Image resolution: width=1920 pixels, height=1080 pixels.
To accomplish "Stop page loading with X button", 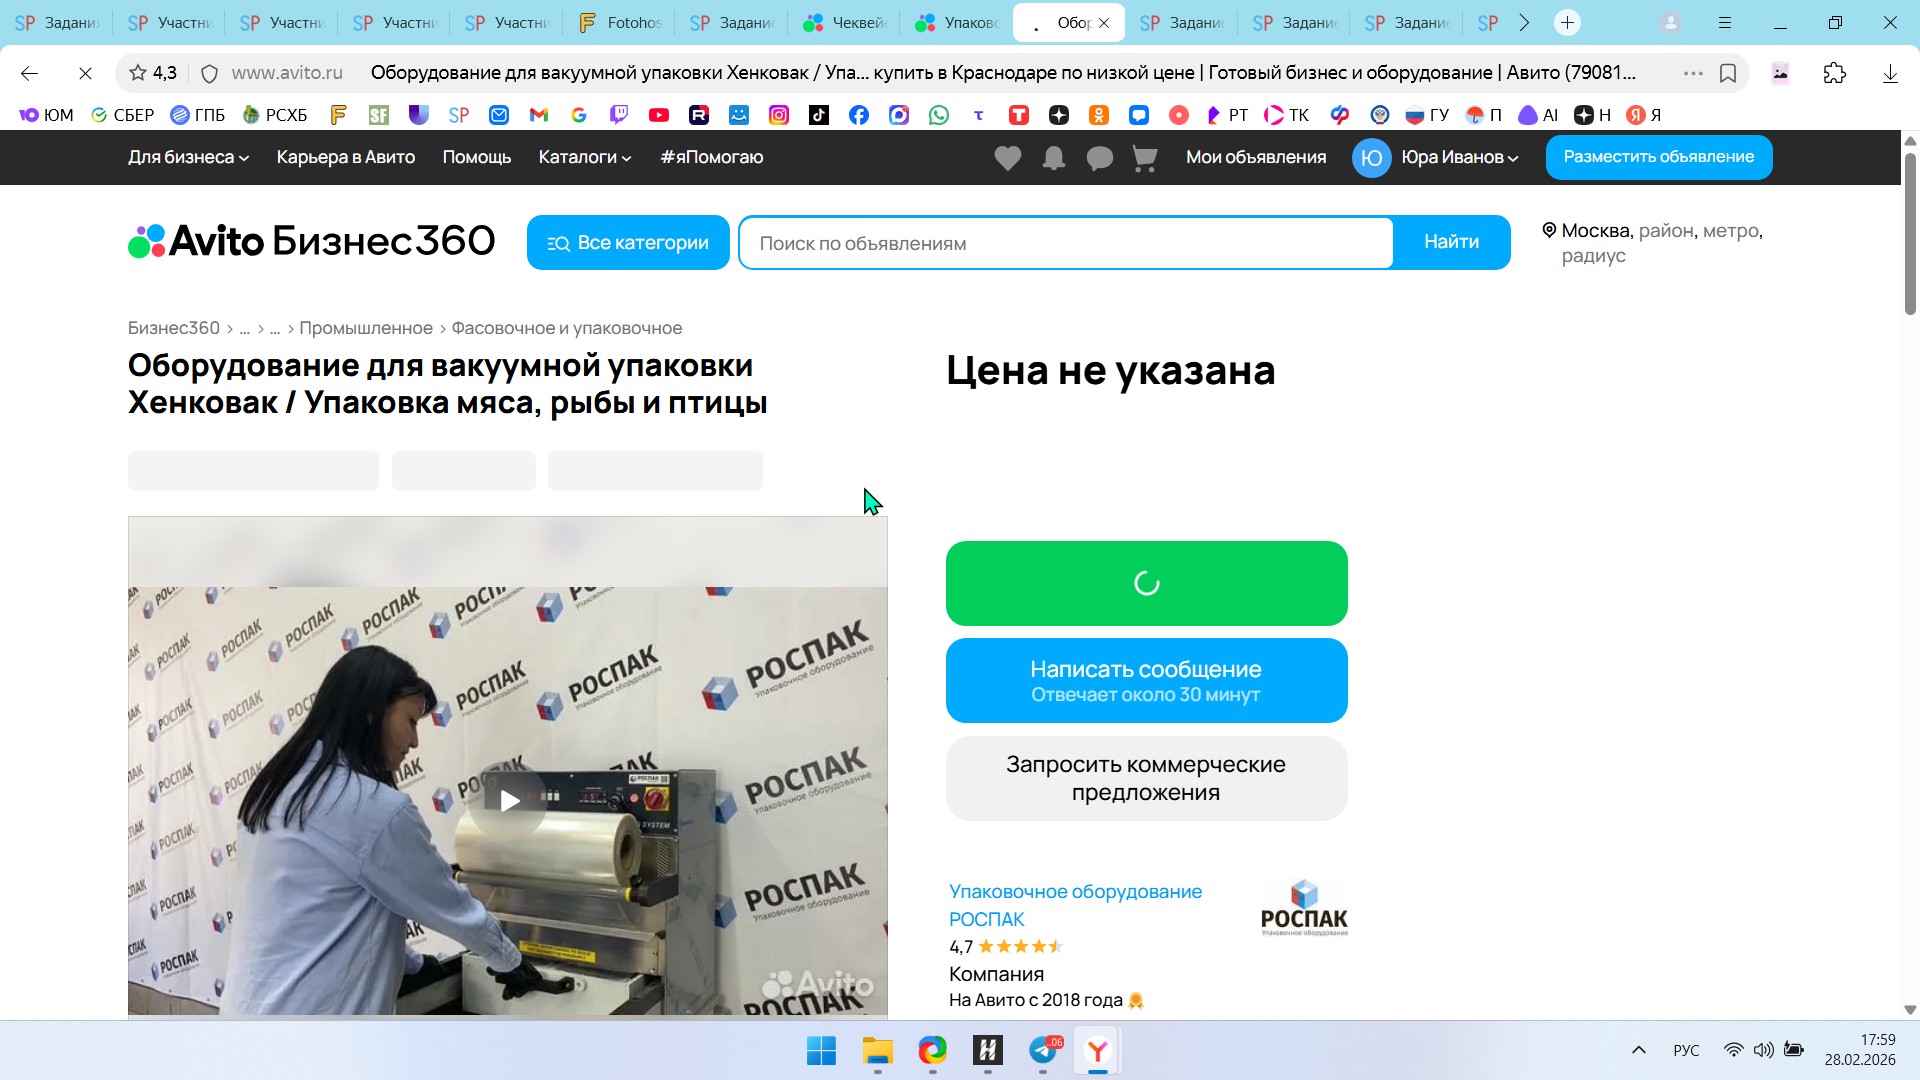I will pos(85,73).
